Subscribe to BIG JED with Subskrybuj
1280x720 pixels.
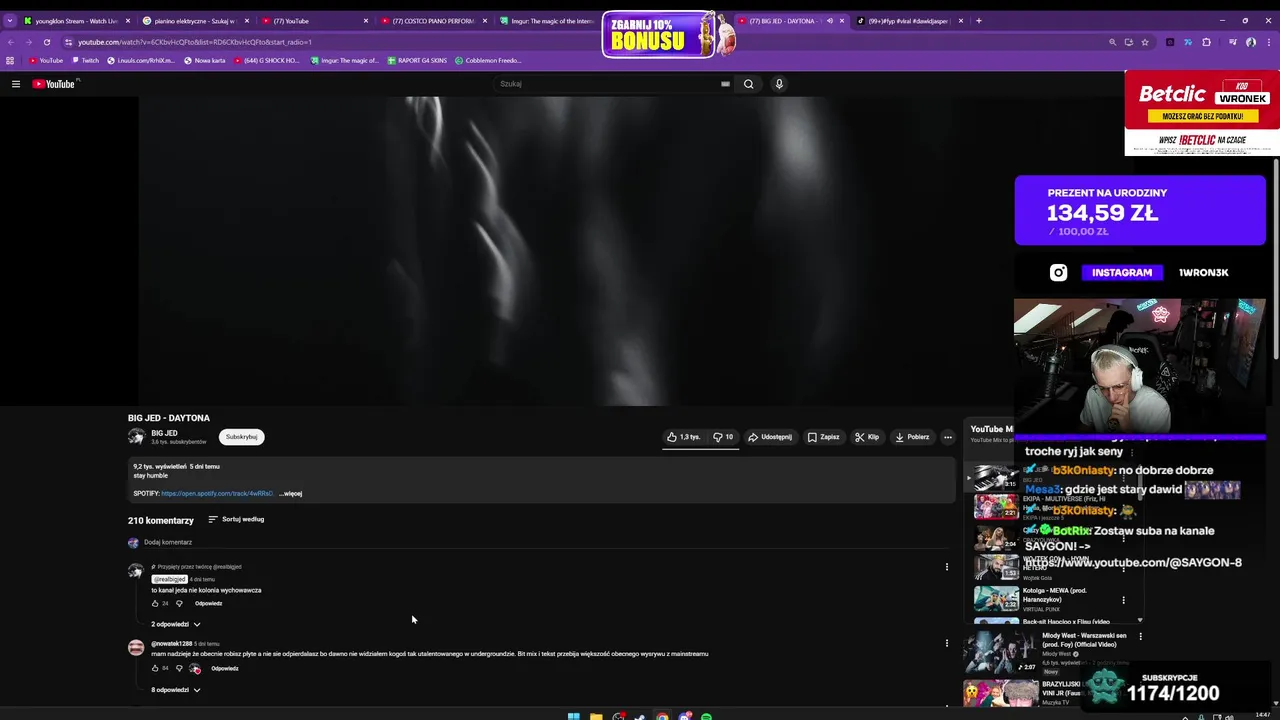tap(242, 437)
